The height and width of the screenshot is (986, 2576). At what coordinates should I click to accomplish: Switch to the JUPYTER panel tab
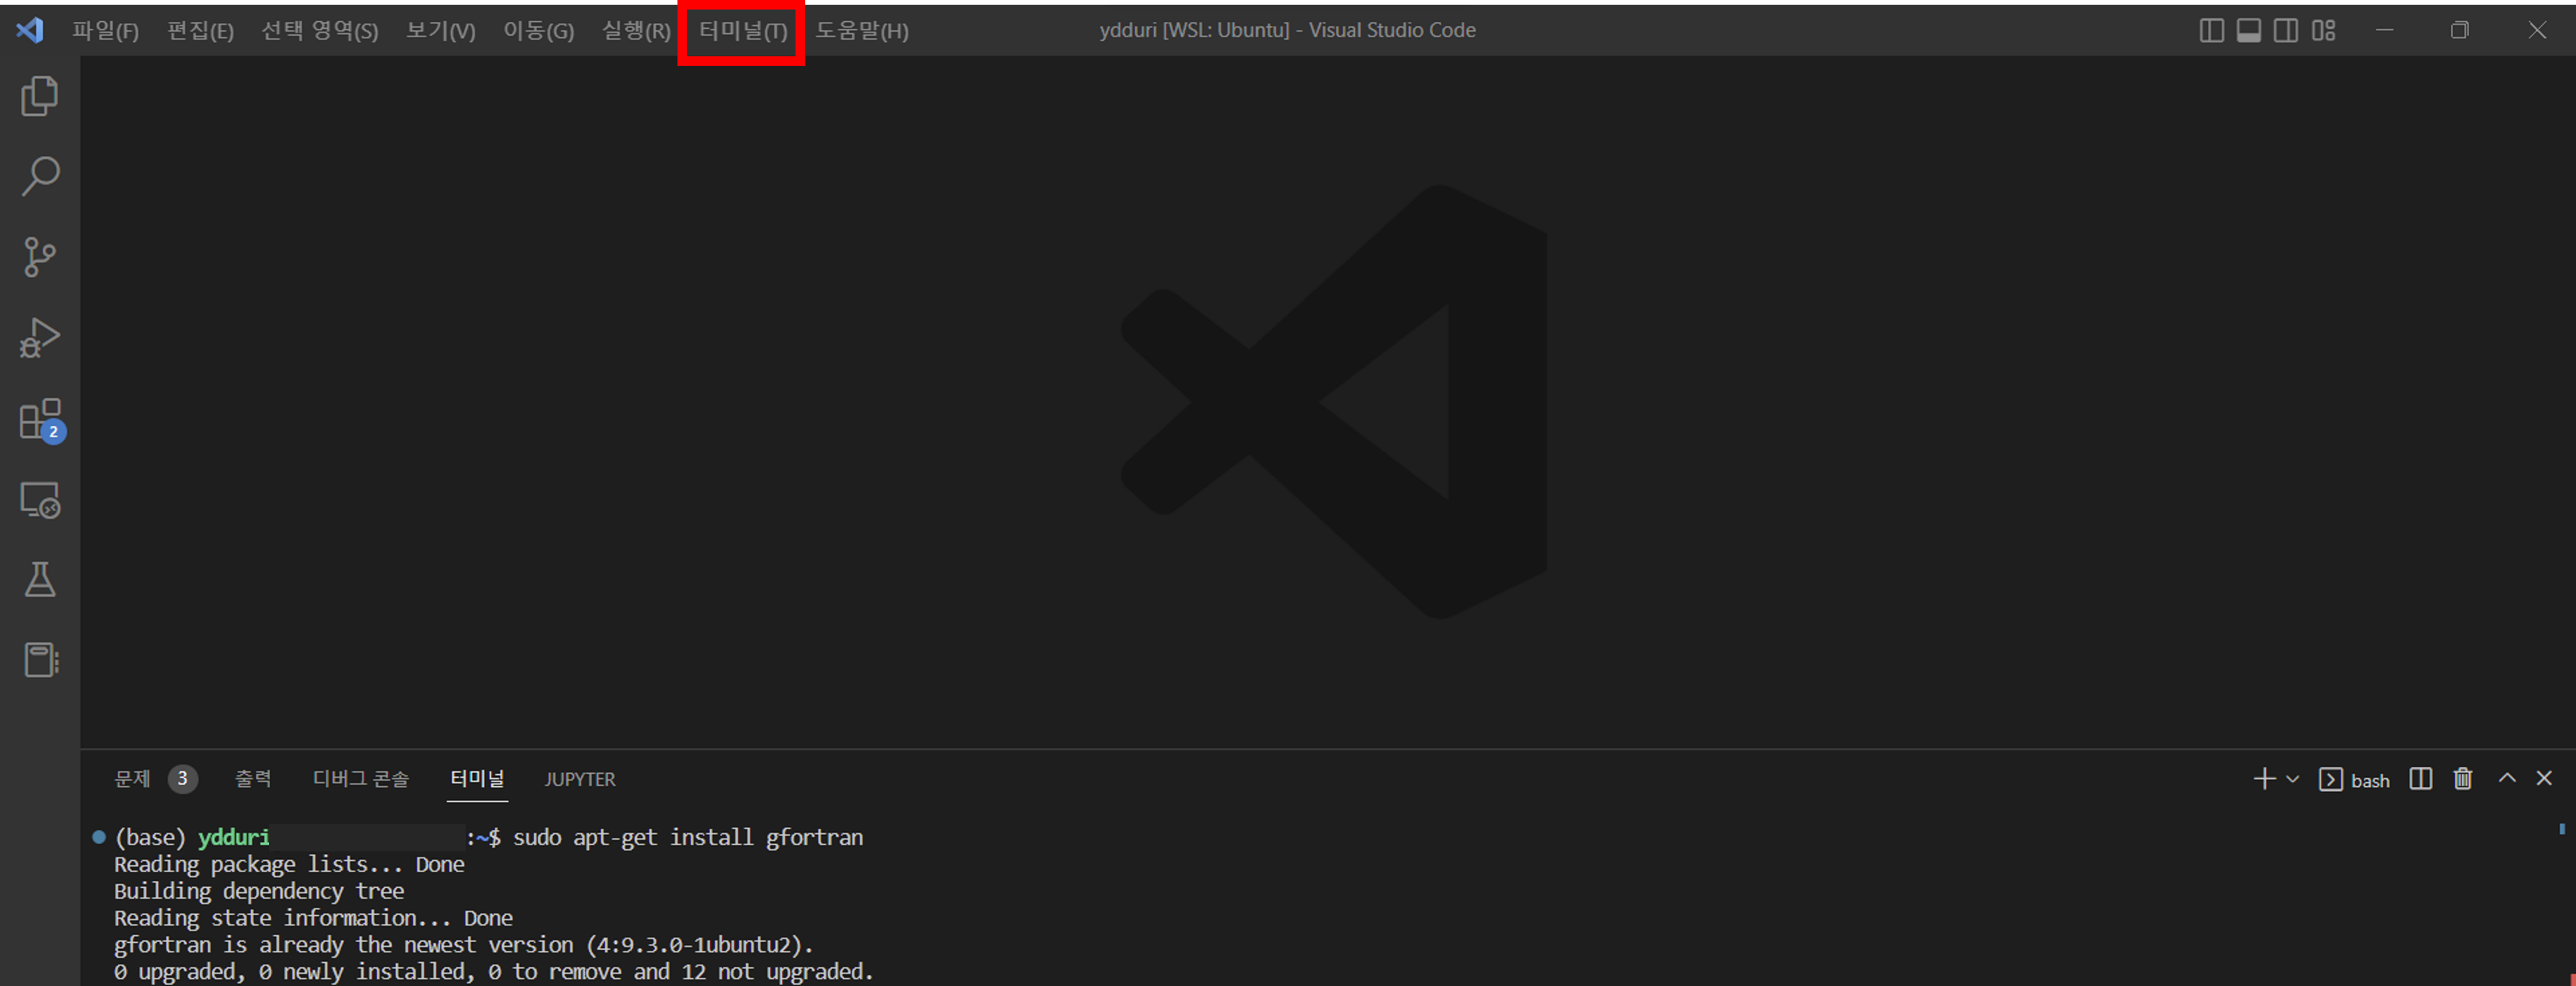point(579,779)
